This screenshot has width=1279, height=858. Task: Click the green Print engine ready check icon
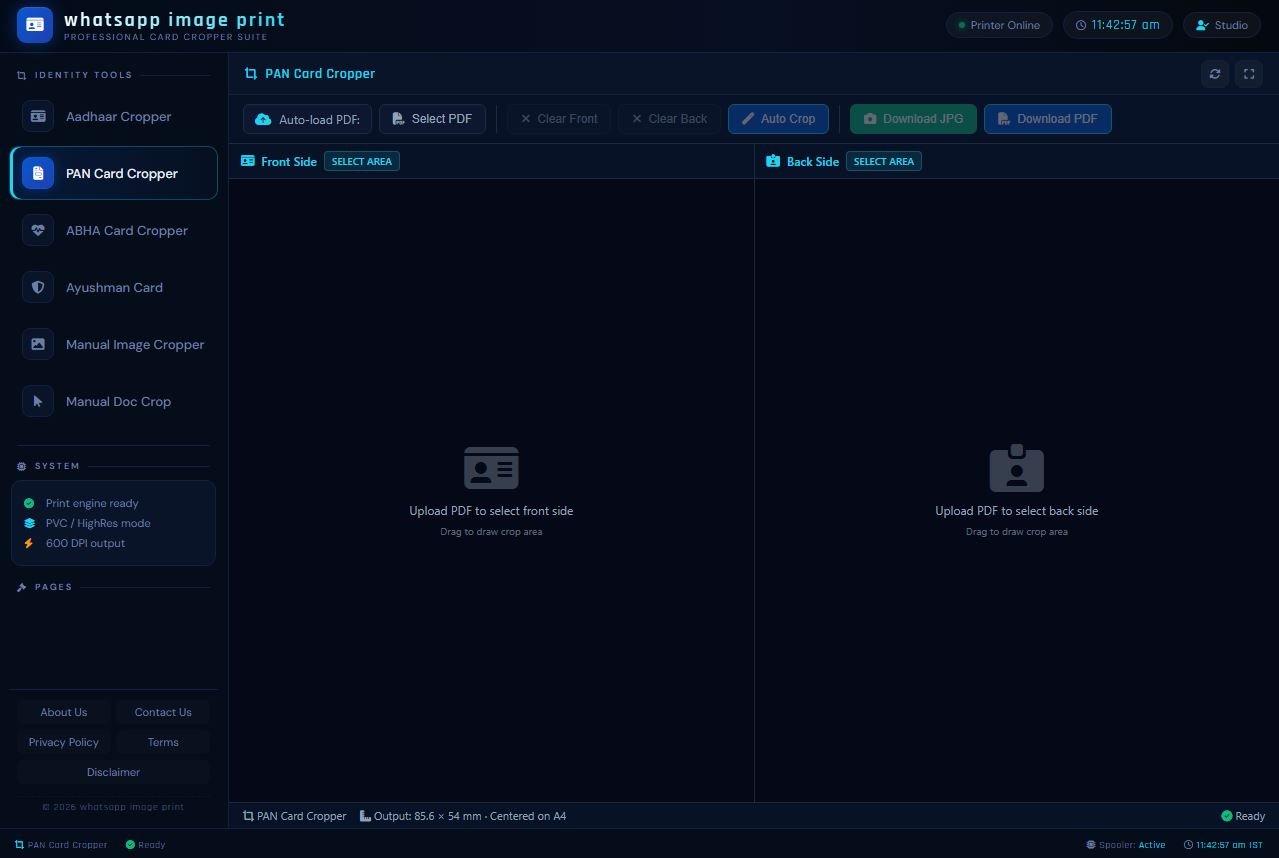(x=29, y=503)
